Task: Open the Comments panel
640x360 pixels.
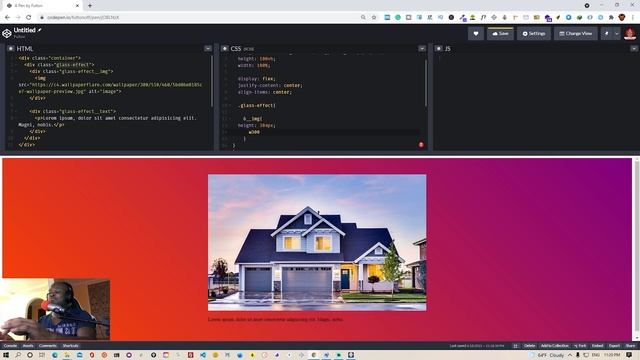Action: tap(48, 346)
